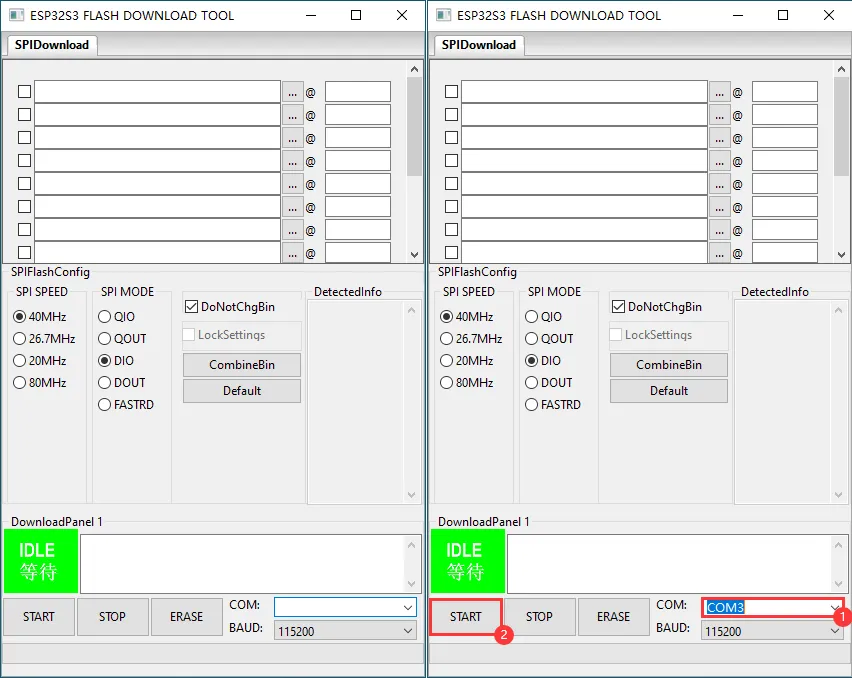This screenshot has width=852, height=678.
Task: Select FASTRD SPI mode in the left window
Action: click(x=104, y=404)
